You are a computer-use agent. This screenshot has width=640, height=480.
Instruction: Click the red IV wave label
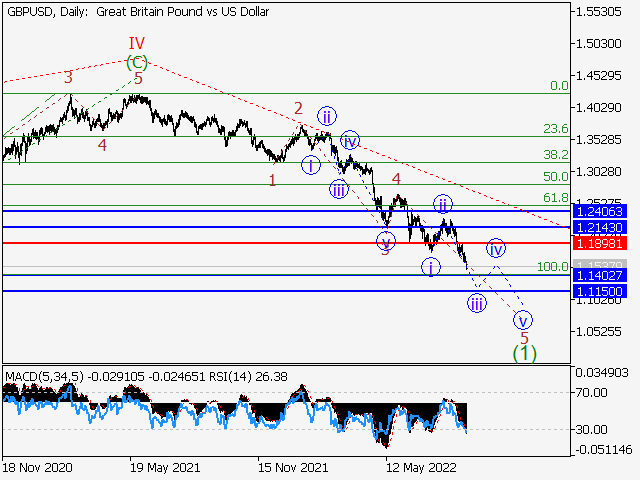pyautogui.click(x=137, y=43)
